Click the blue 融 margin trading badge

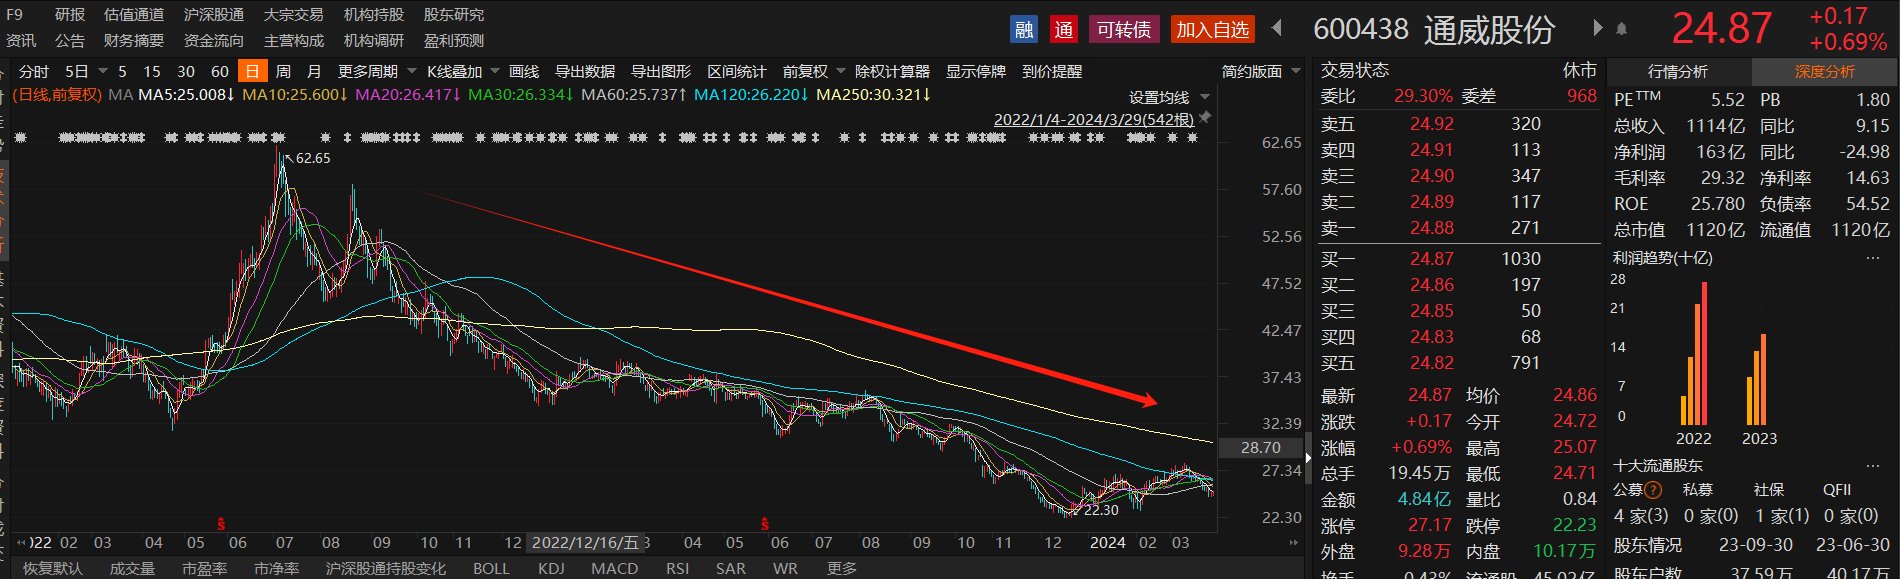click(x=1024, y=30)
